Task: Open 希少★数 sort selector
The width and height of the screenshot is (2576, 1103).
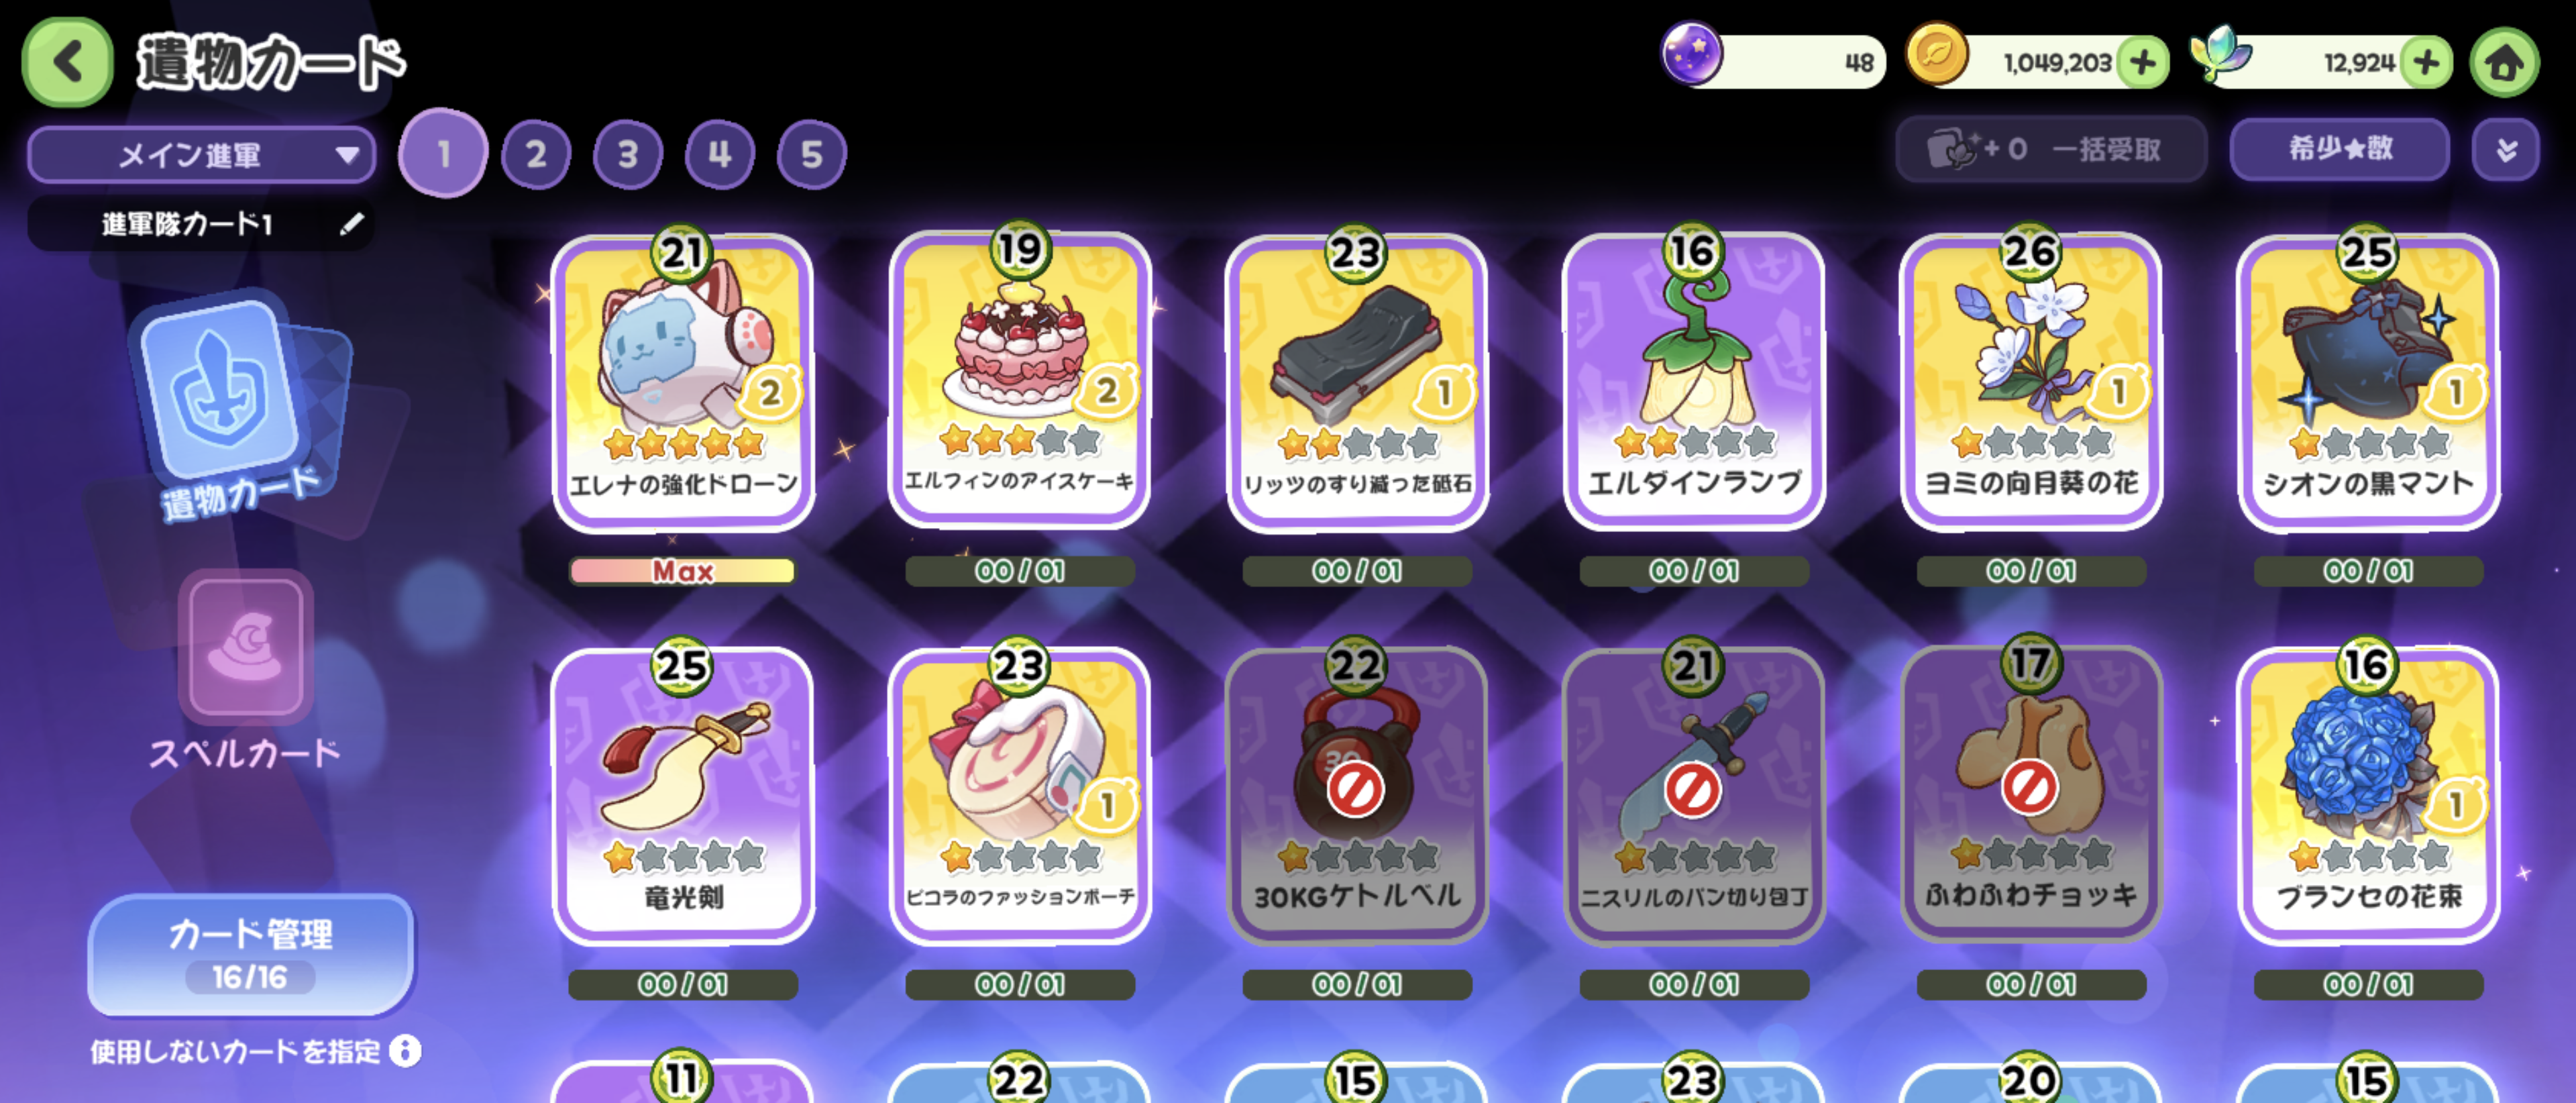Action: coord(2339,150)
